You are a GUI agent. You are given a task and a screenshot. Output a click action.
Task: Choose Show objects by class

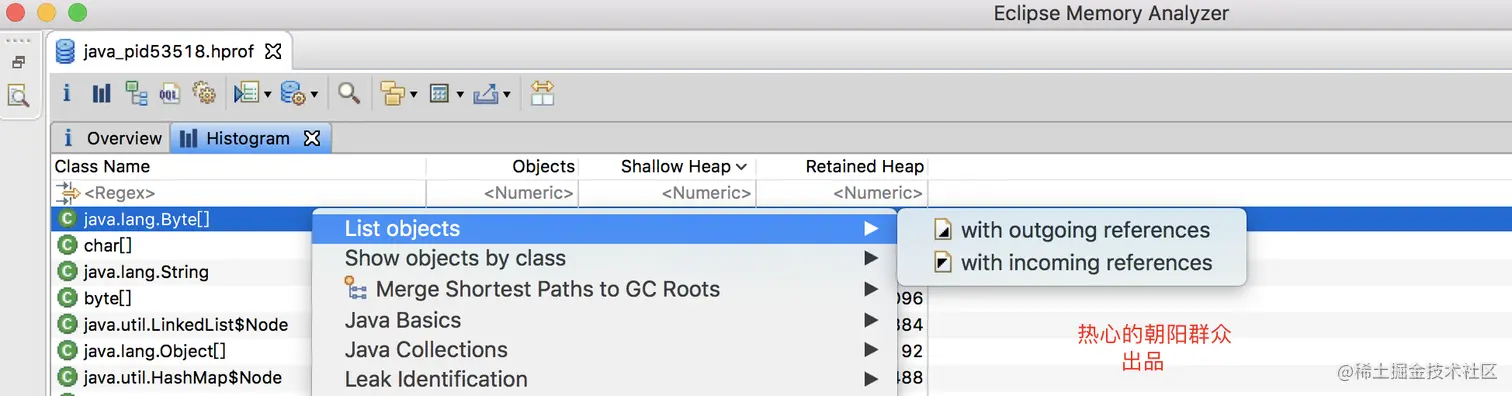[604, 258]
